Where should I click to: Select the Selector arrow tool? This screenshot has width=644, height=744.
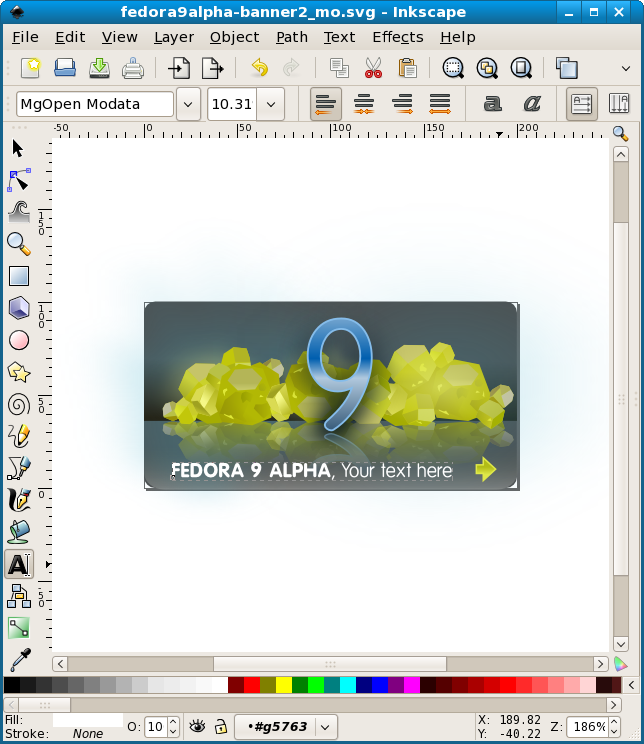(18, 149)
